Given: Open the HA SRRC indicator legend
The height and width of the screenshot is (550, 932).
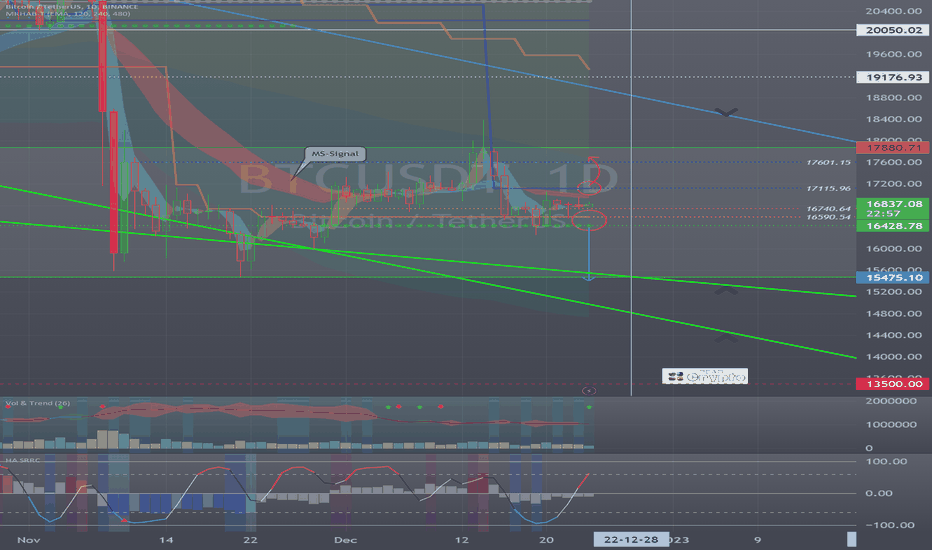Looking at the screenshot, I should [23, 460].
